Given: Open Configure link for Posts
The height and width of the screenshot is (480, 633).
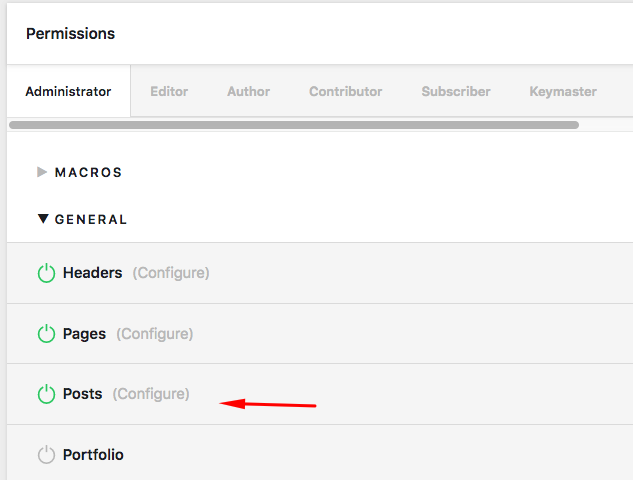Looking at the screenshot, I should pyautogui.click(x=151, y=394).
